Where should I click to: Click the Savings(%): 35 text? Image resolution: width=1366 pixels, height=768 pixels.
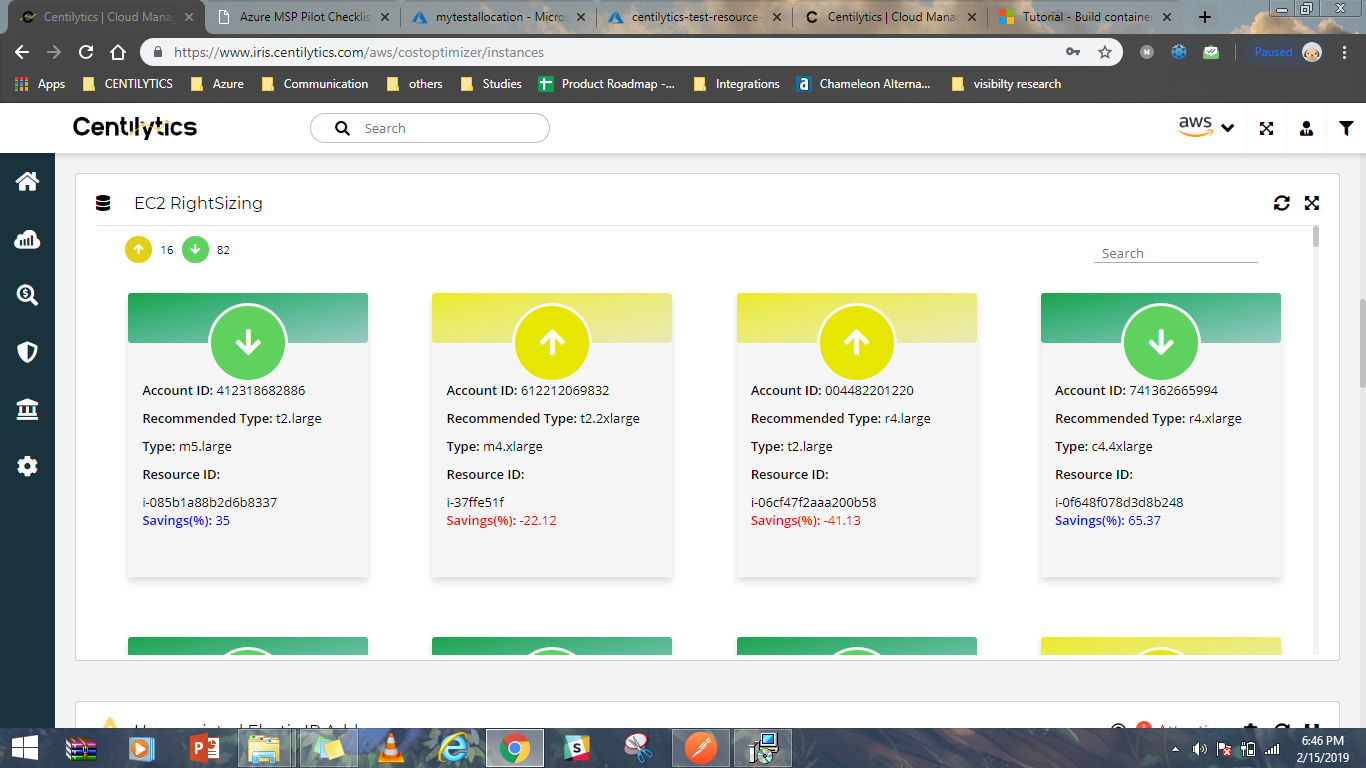coord(186,520)
